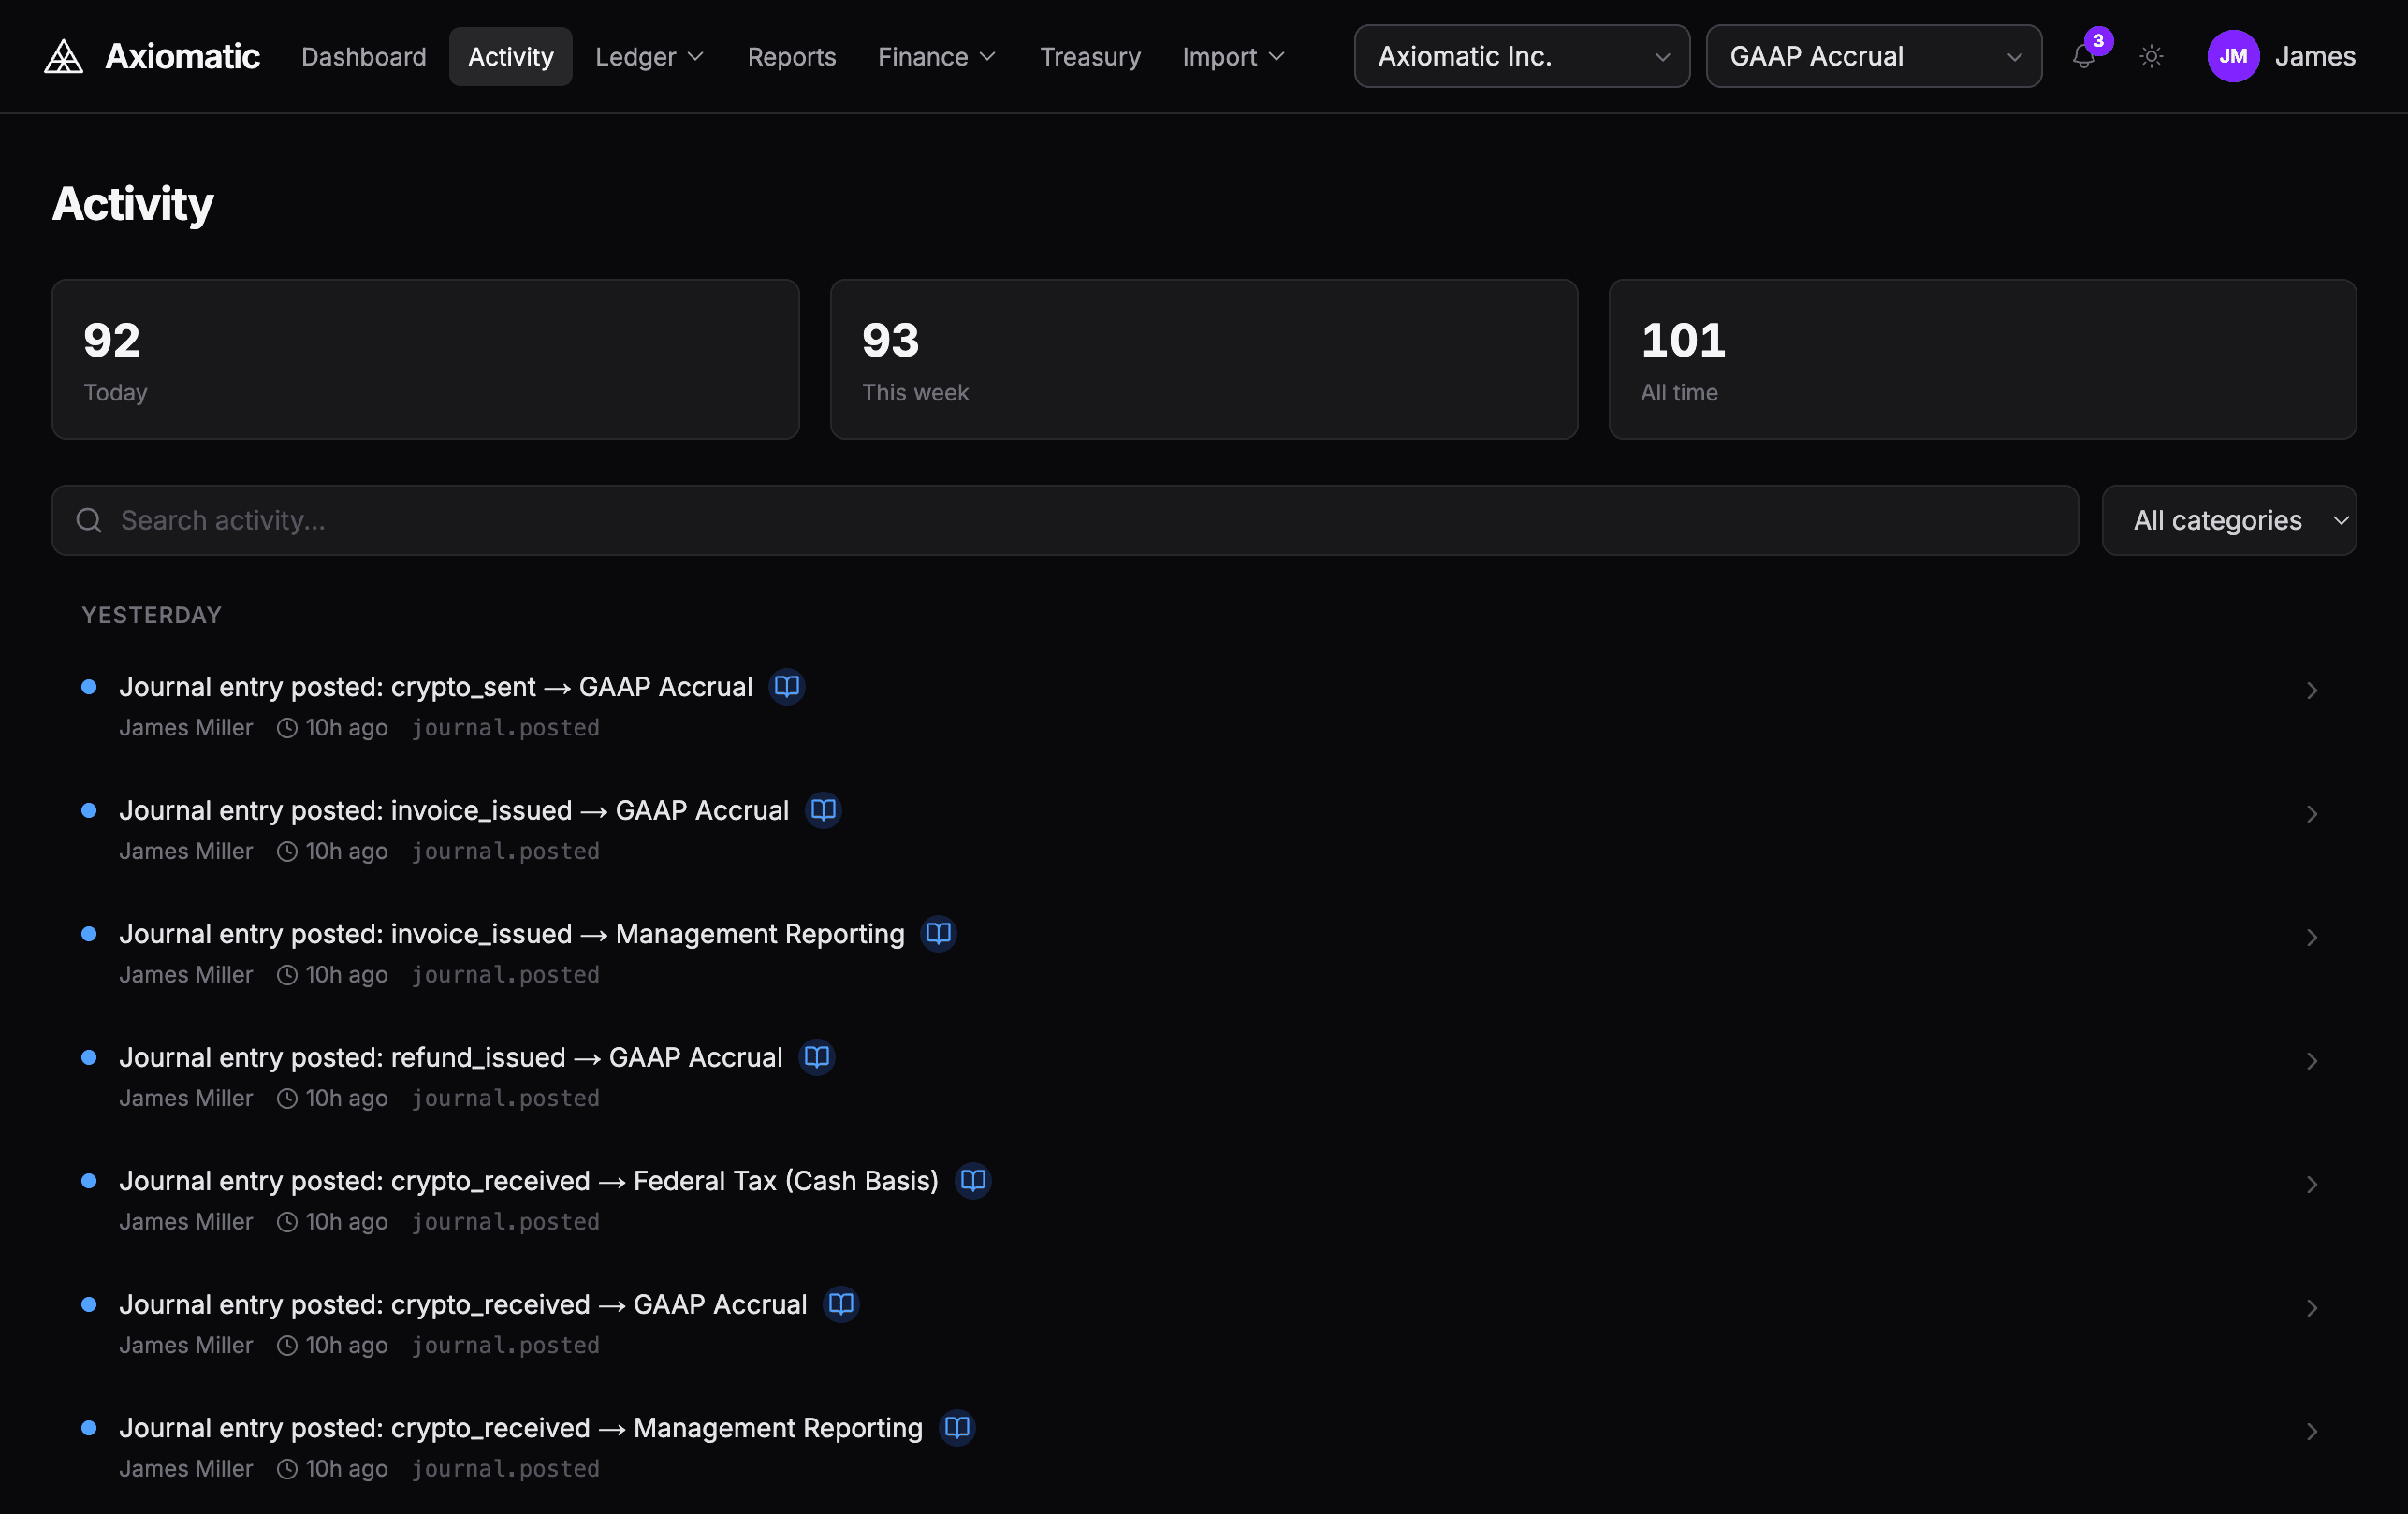Click inside the Search activity field
The image size is (2408, 1514).
600,520
